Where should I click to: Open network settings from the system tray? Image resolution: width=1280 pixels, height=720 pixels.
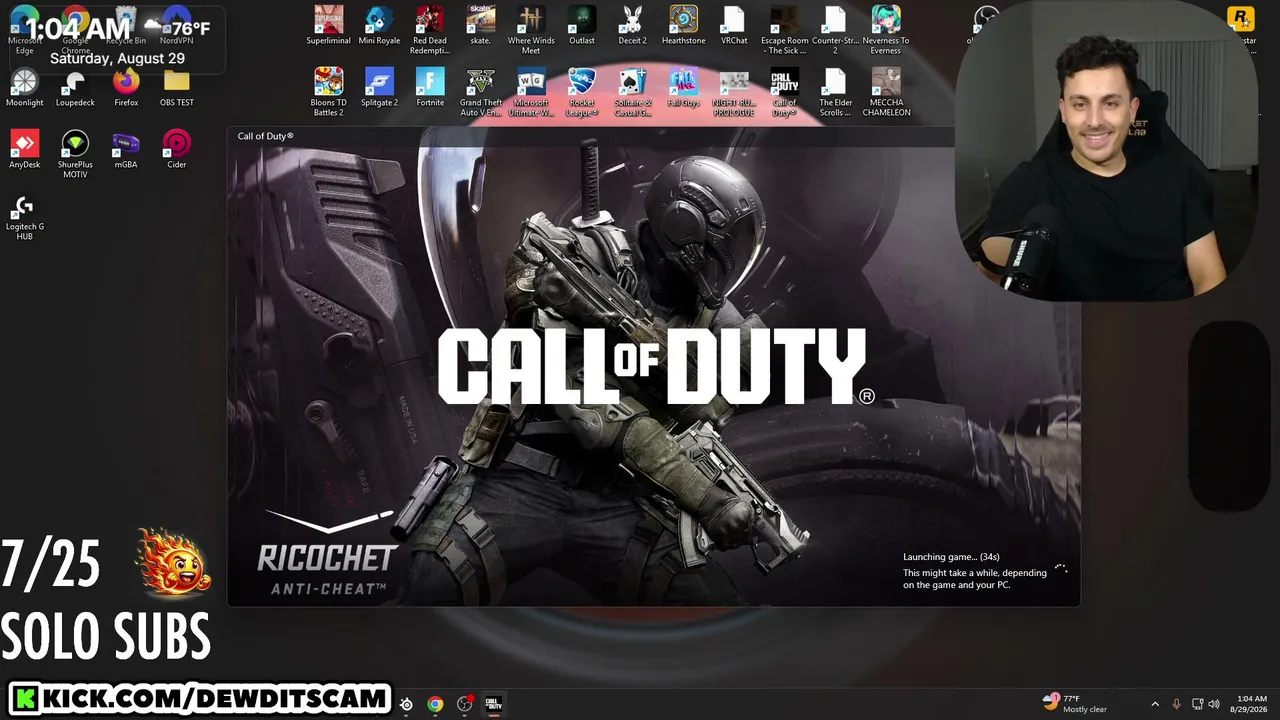pyautogui.click(x=1197, y=704)
